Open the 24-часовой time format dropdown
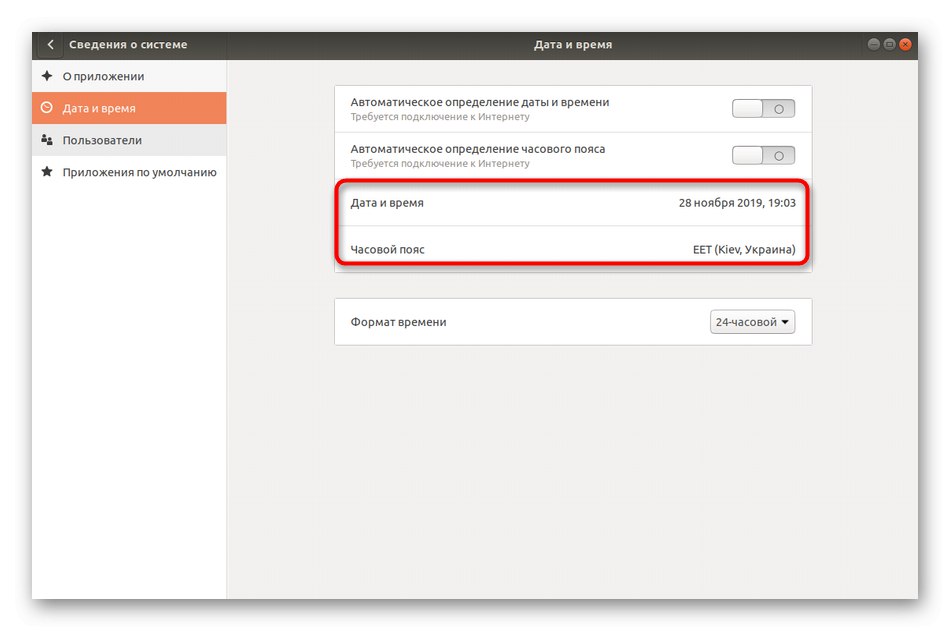Image resolution: width=950 pixels, height=631 pixels. [x=752, y=322]
